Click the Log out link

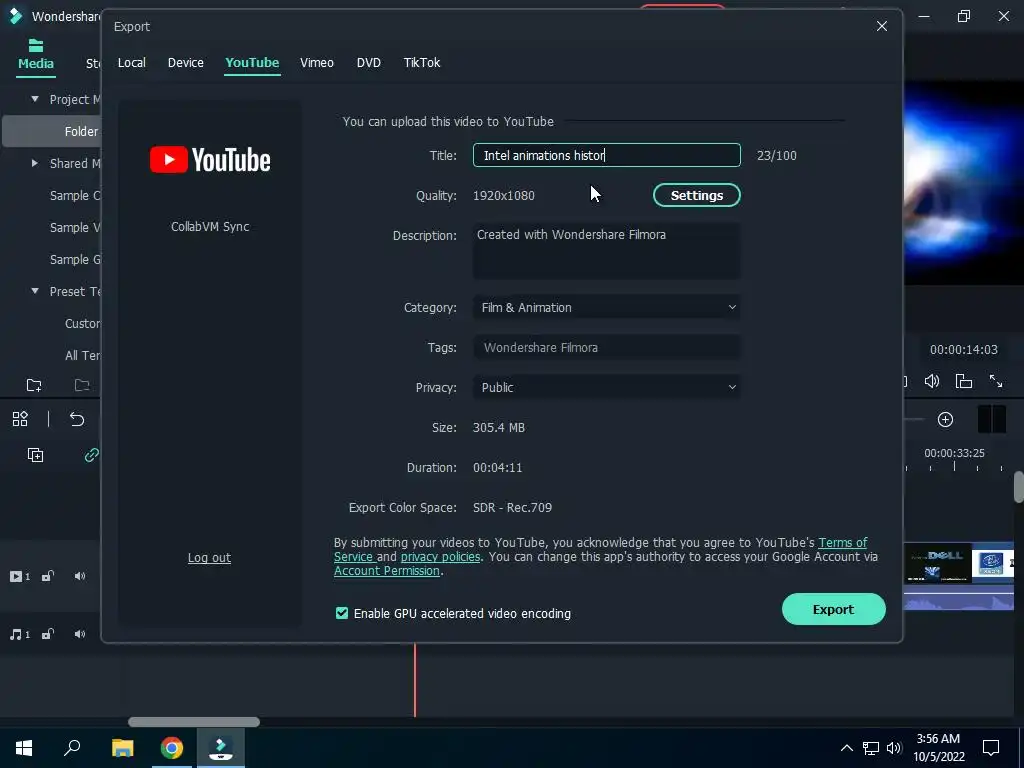(x=209, y=558)
